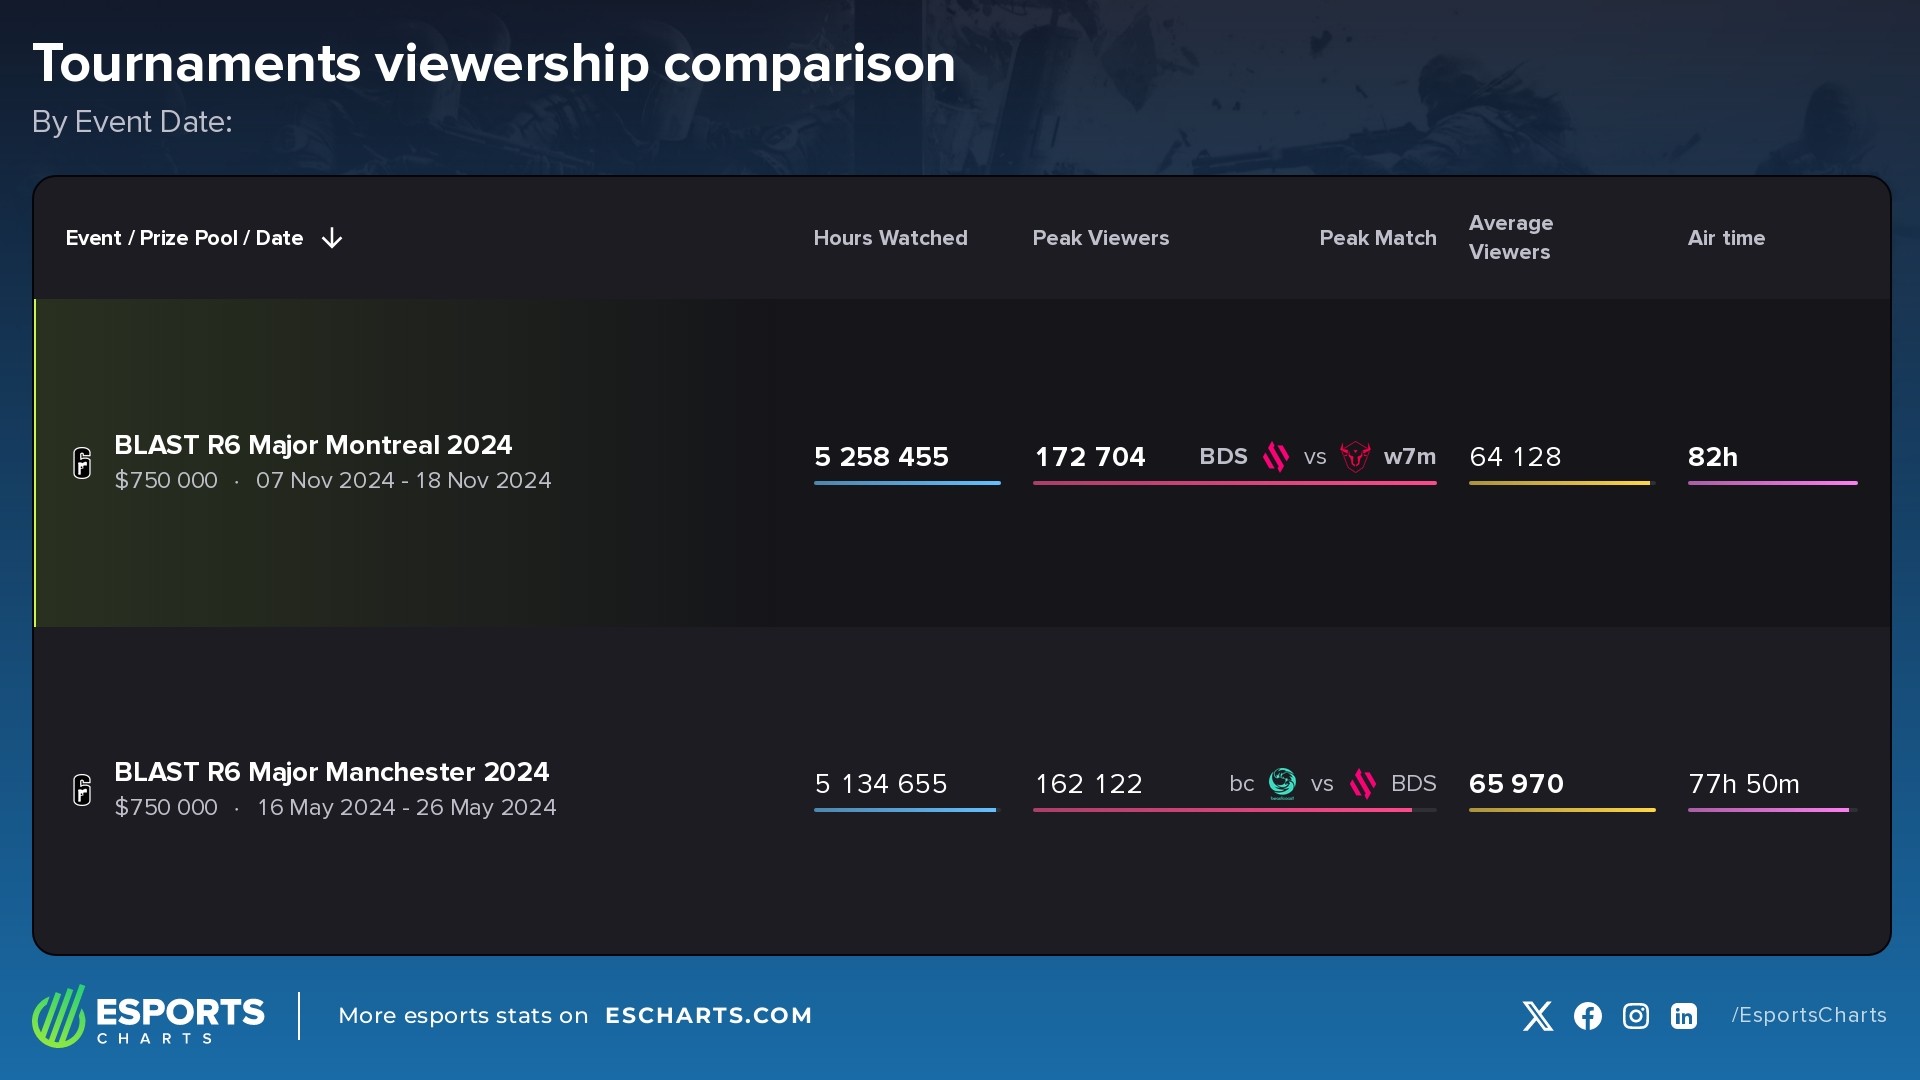The height and width of the screenshot is (1080, 1920).
Task: Open the BLAST R6 Major Manchester 2024 event
Action: [332, 772]
